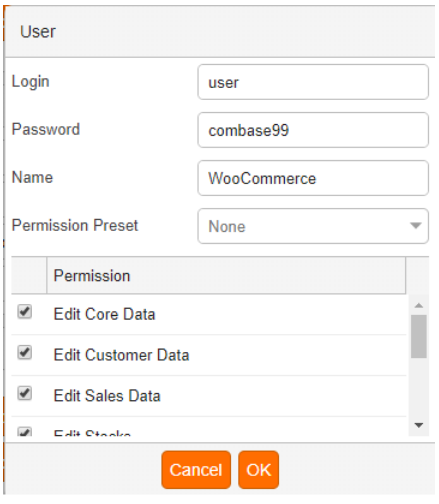Toggle the partially visible Edit Stocks checkbox
439x504 pixels.
click(x=24, y=432)
